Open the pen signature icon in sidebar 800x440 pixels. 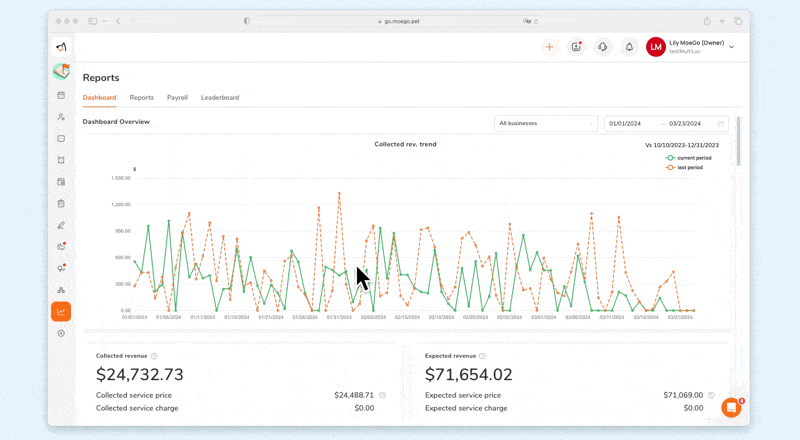(61, 225)
